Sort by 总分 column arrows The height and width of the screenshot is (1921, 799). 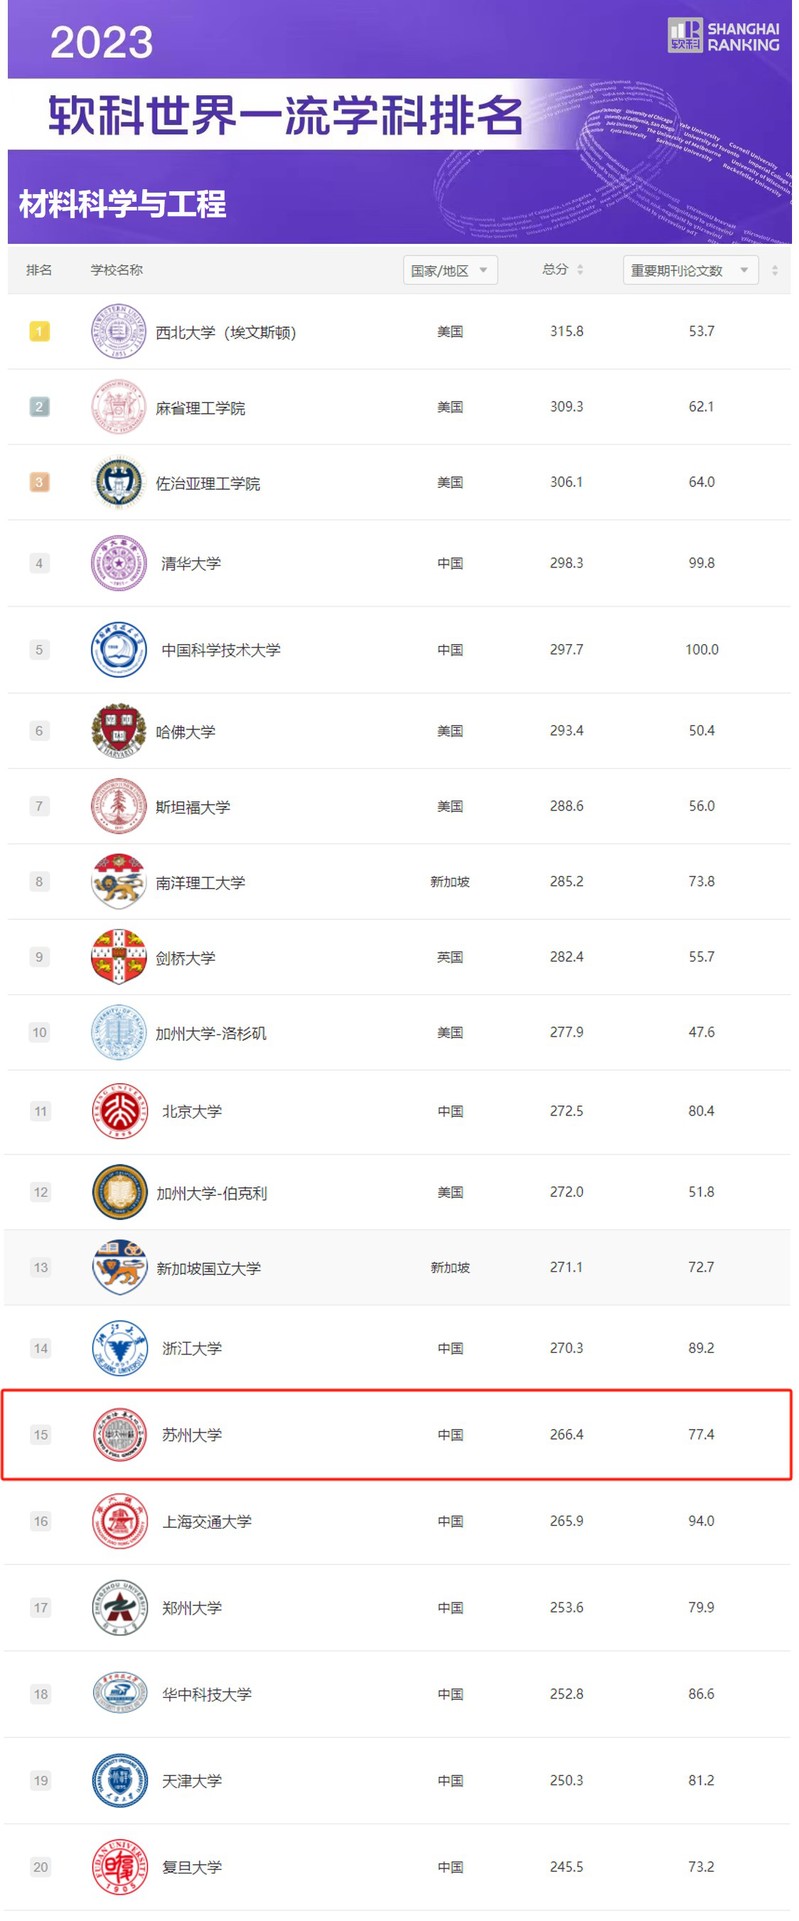point(580,270)
